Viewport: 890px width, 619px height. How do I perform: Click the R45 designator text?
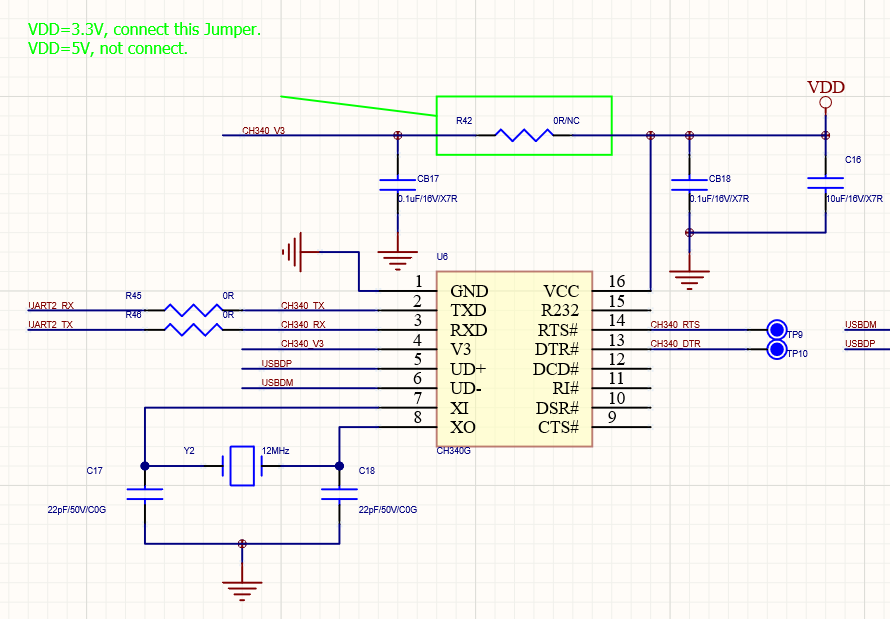(x=133, y=296)
